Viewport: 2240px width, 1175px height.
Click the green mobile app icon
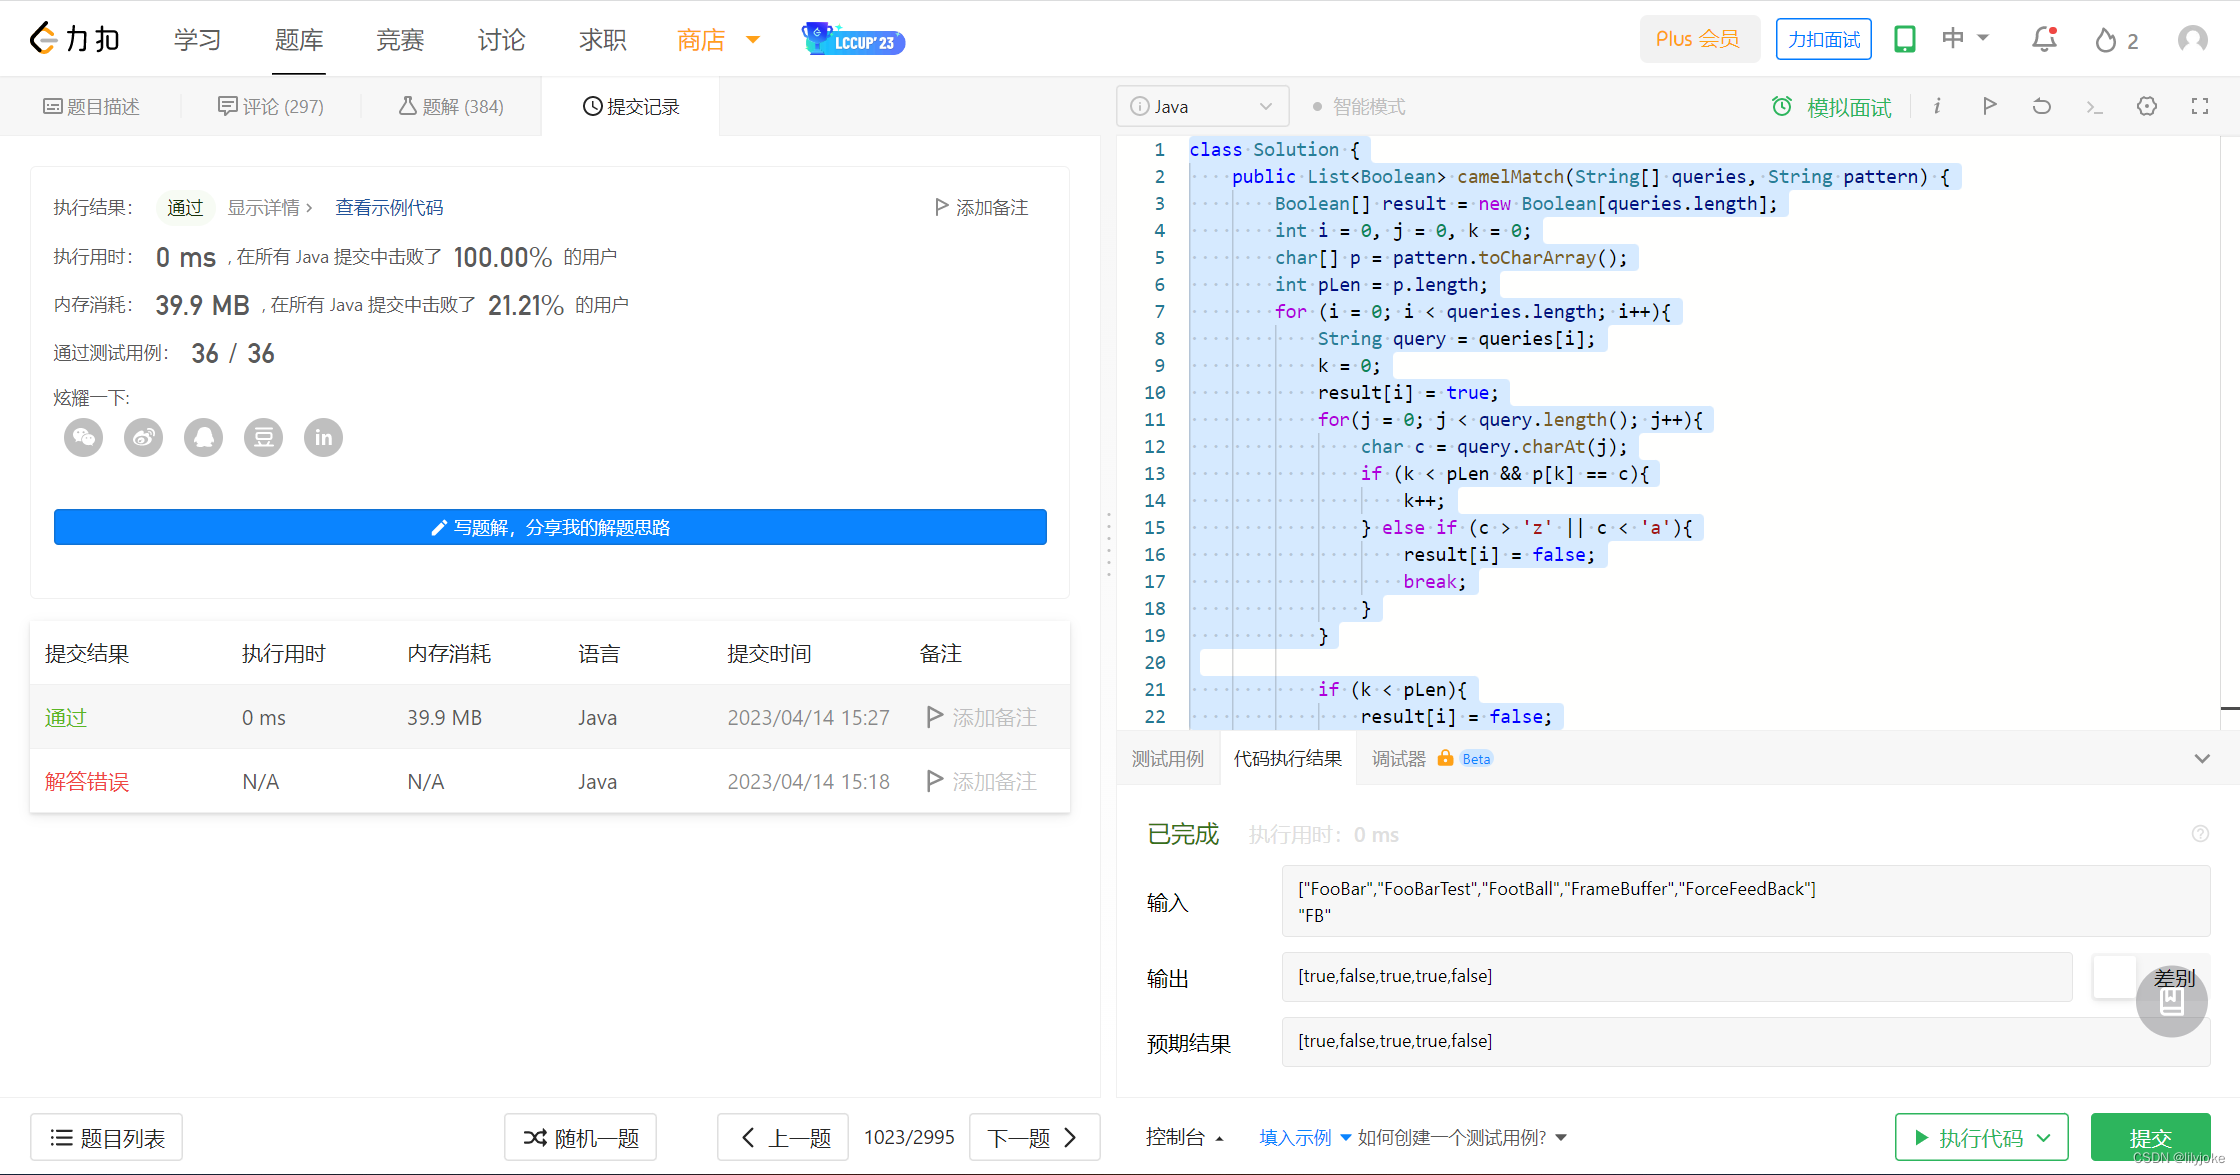tap(1904, 39)
